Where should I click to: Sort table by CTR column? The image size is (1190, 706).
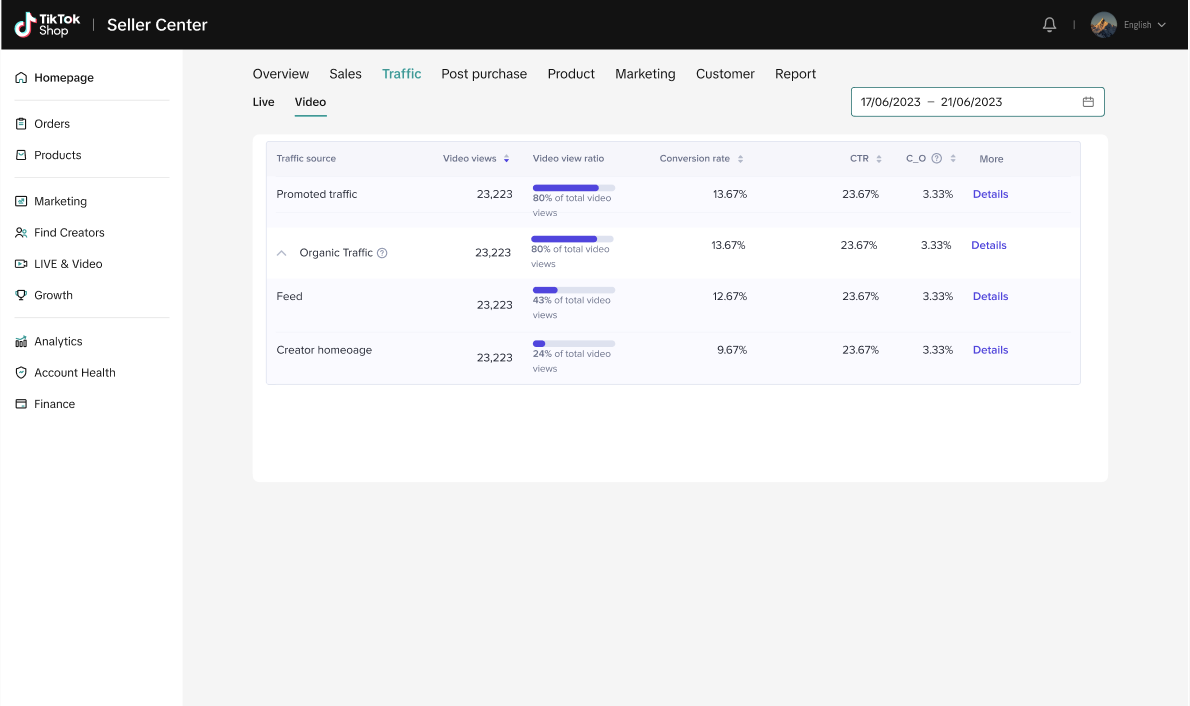(879, 159)
